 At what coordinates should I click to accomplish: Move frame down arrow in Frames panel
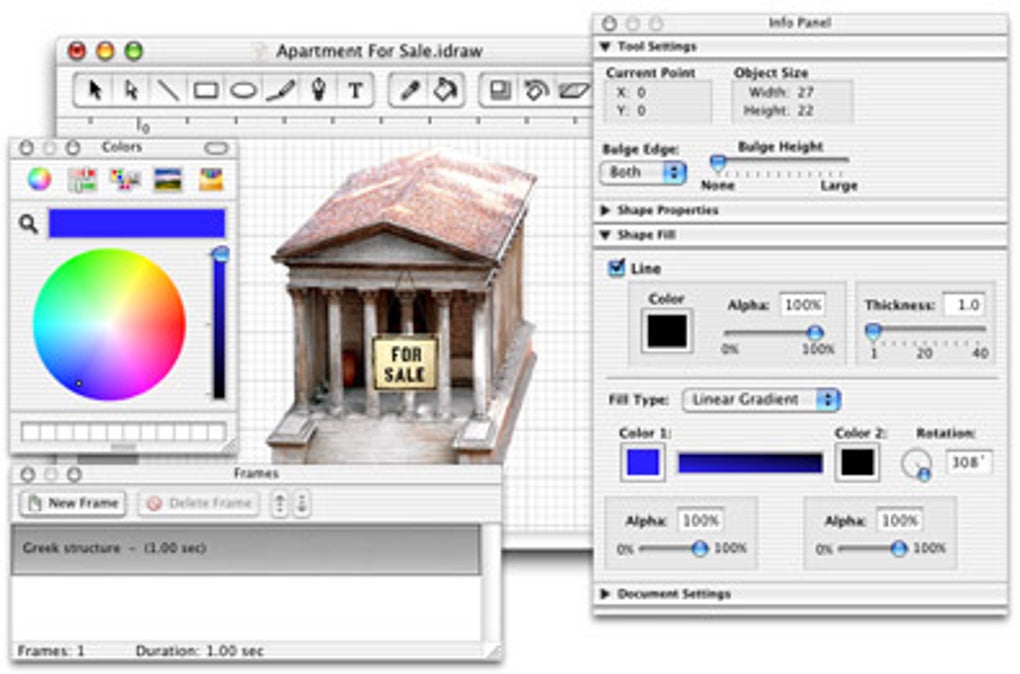point(302,504)
